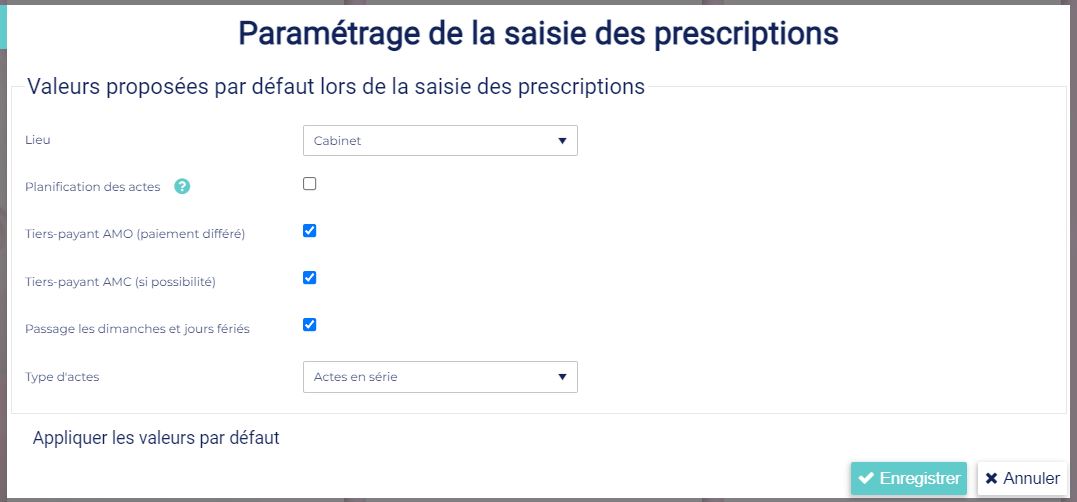The height and width of the screenshot is (502, 1077).
Task: Click Appliquer les valeurs par défaut
Action: pyautogui.click(x=156, y=438)
